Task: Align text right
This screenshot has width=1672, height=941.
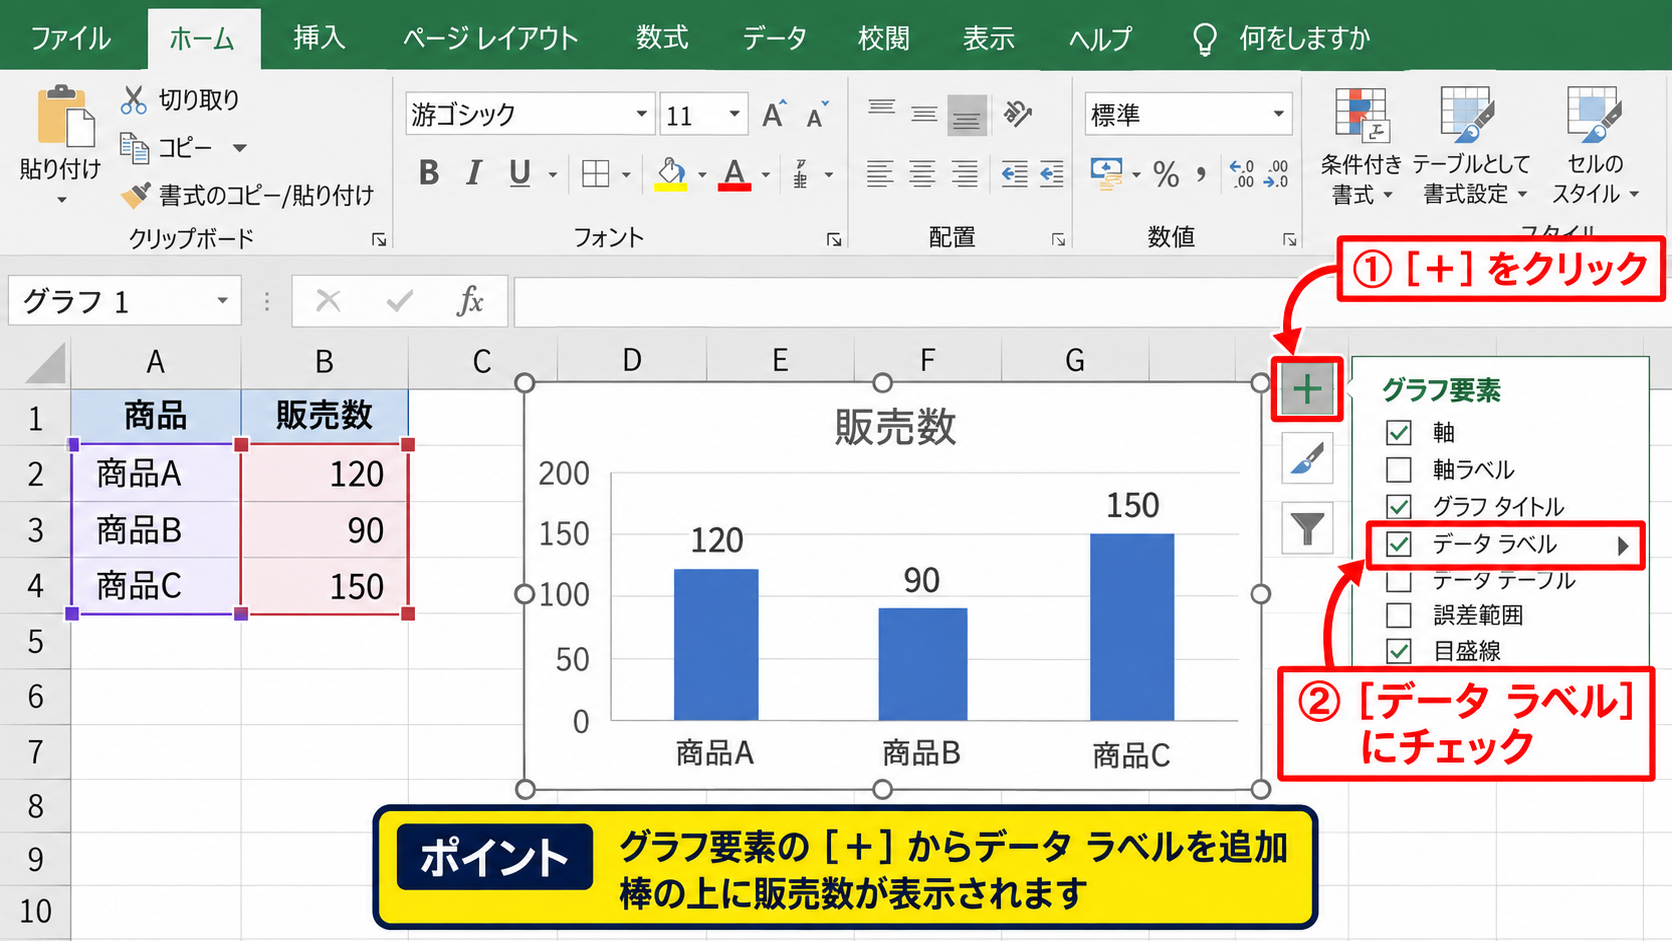Action: pyautogui.click(x=965, y=174)
